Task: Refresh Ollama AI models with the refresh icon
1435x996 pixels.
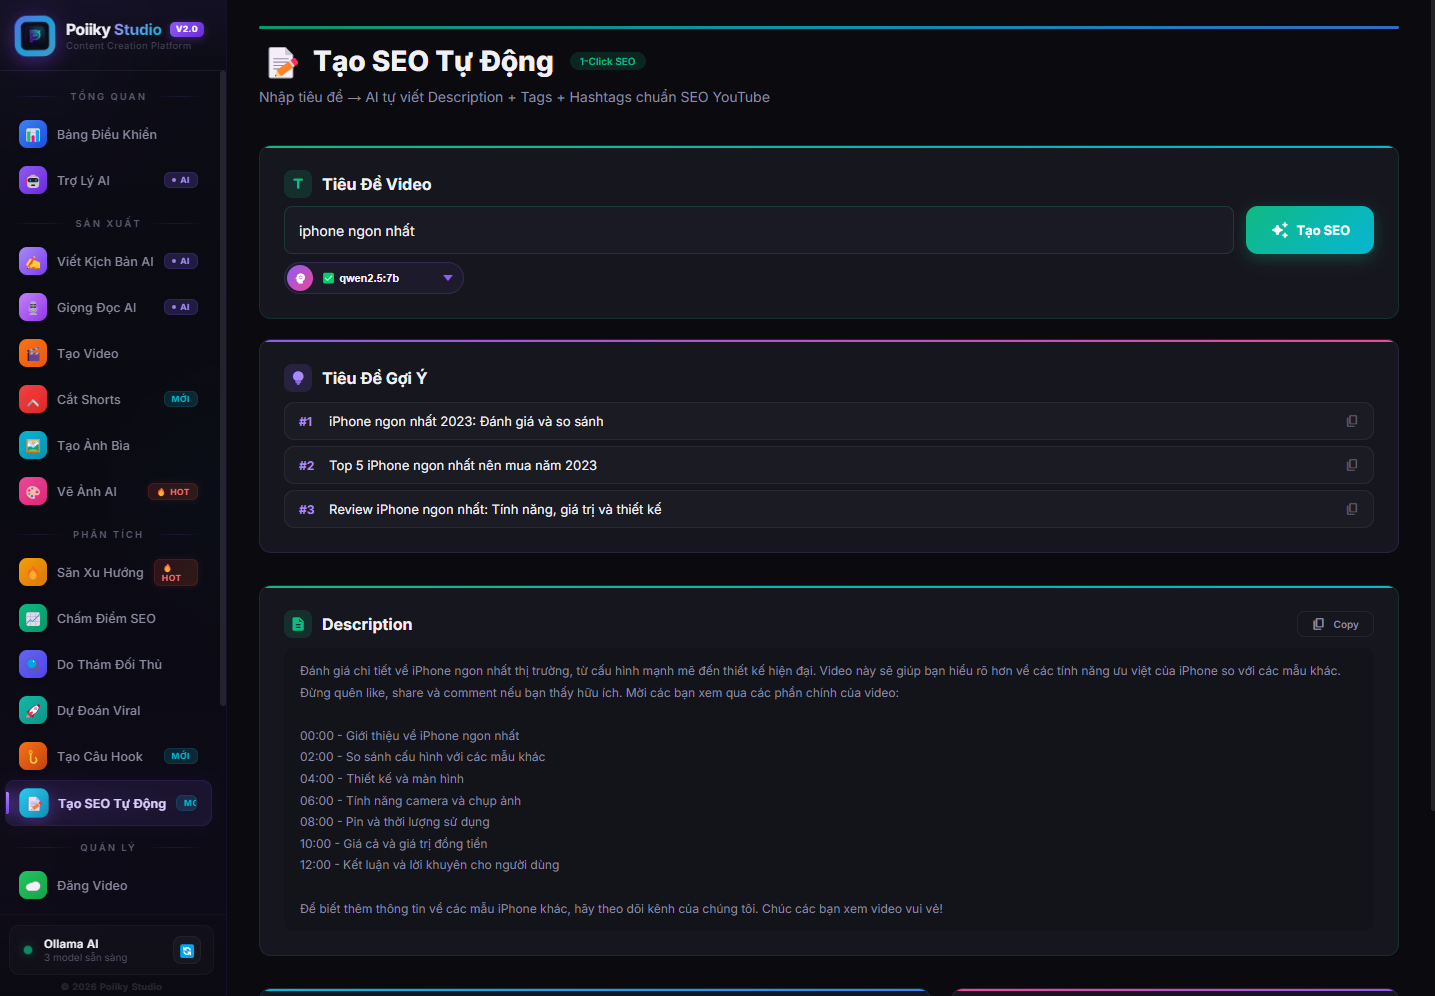Action: coord(187,951)
